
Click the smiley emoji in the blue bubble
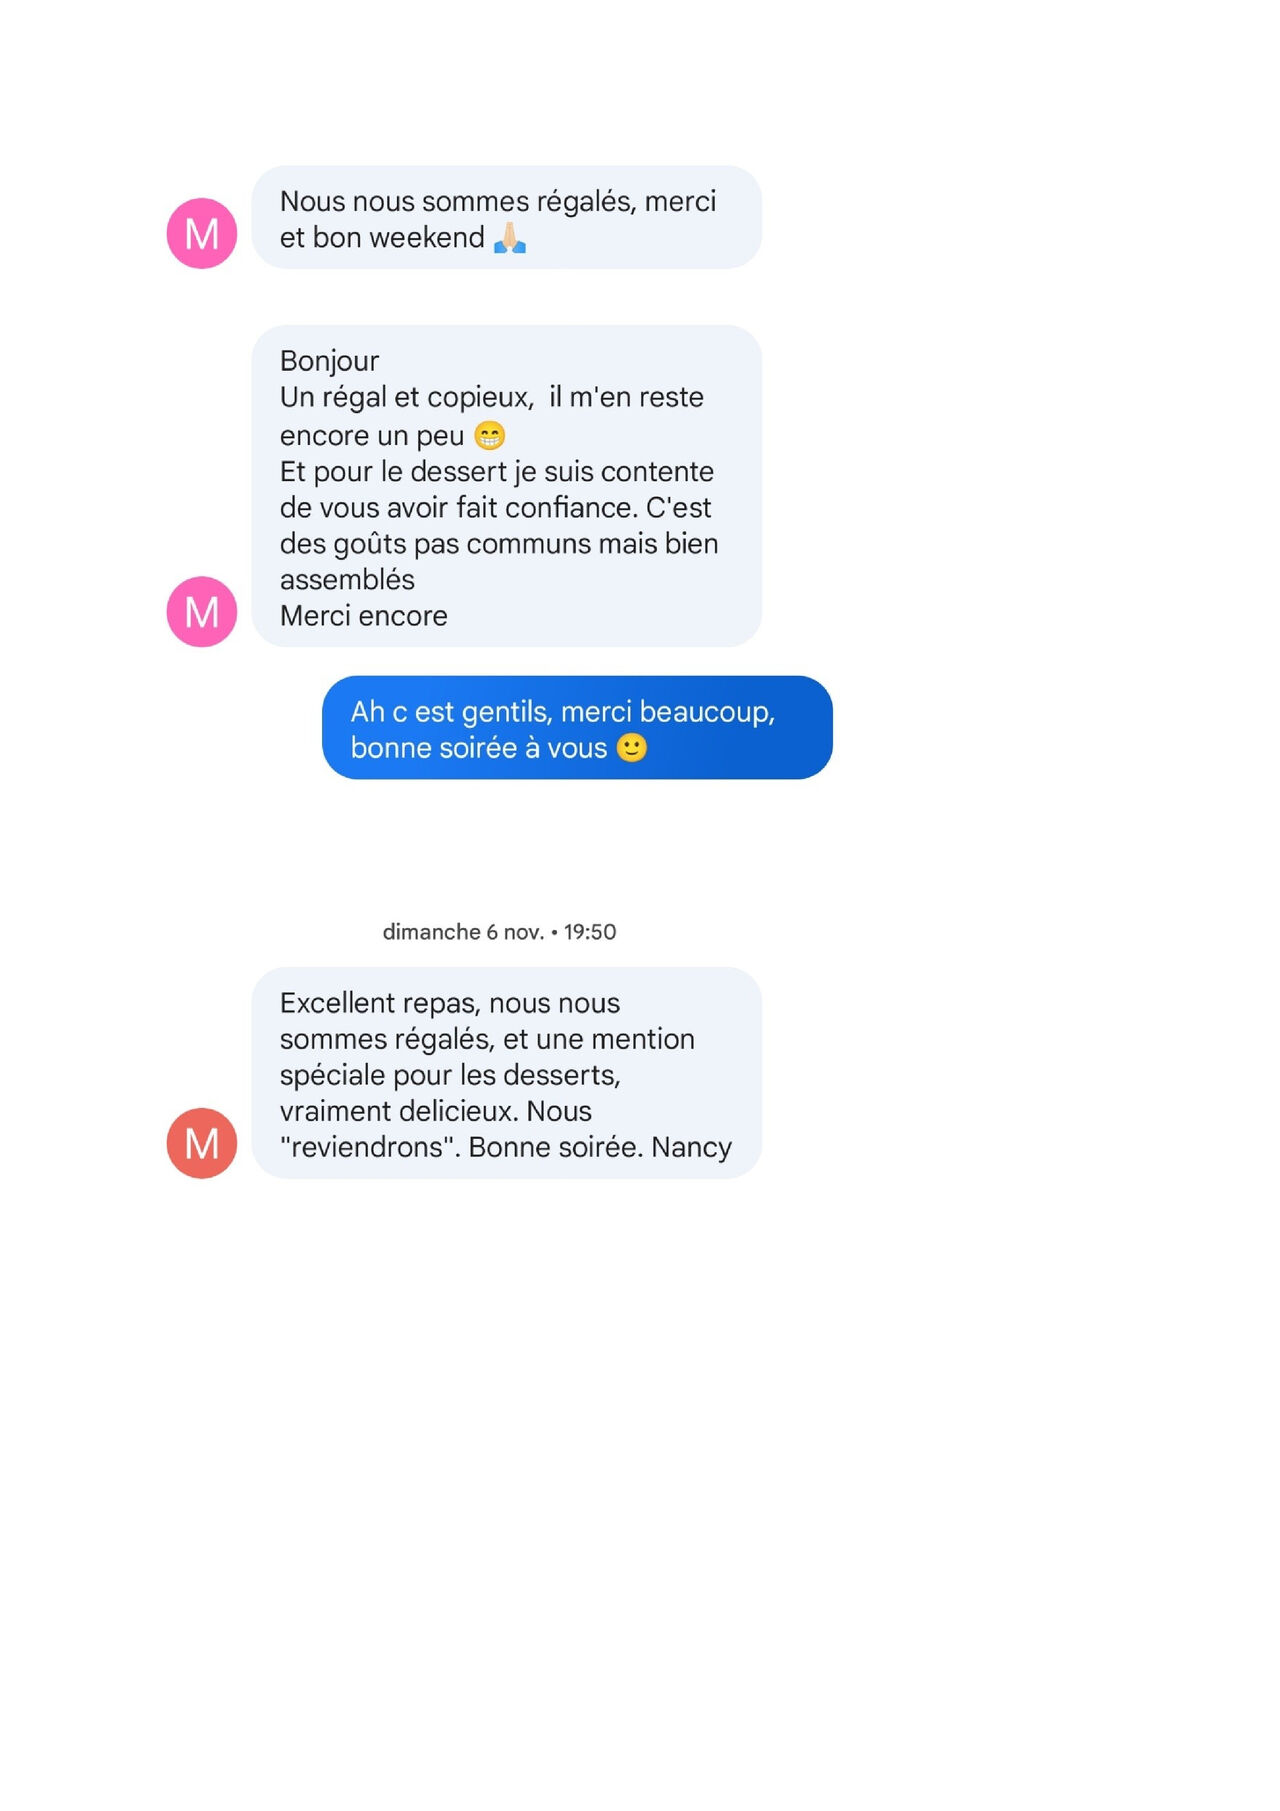point(632,747)
